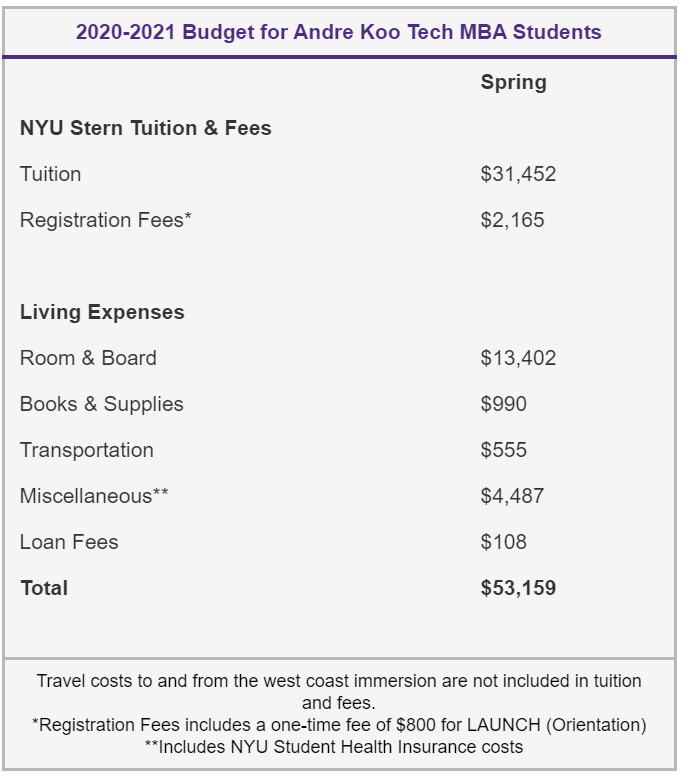Click the LAUNCH Orientation fee footnote
Viewport: 689px width, 776px height.
[x=339, y=724]
